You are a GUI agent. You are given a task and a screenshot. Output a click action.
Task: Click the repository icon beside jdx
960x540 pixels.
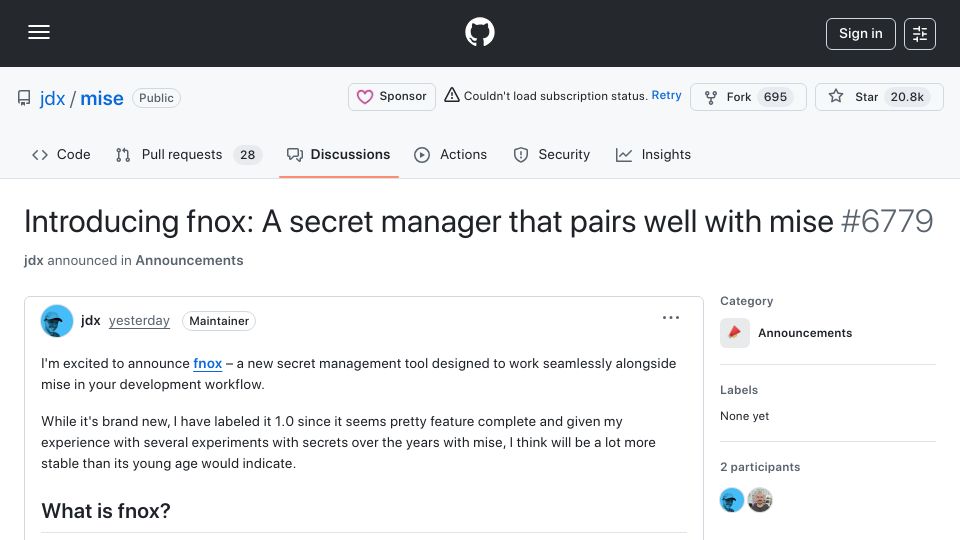pyautogui.click(x=24, y=98)
